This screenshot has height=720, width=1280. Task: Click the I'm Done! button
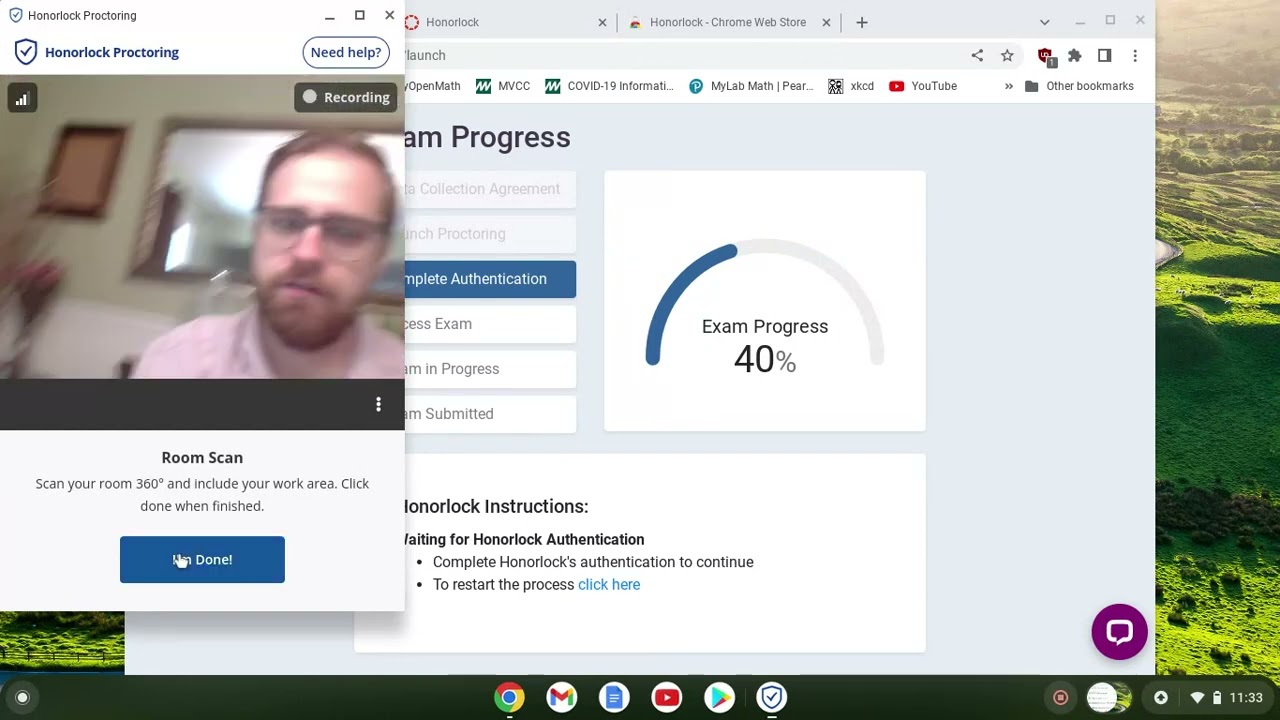tap(202, 560)
